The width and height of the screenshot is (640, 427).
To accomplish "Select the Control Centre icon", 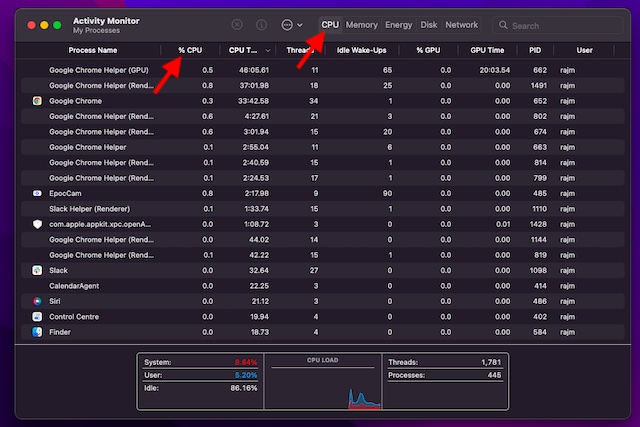I will click(x=37, y=317).
